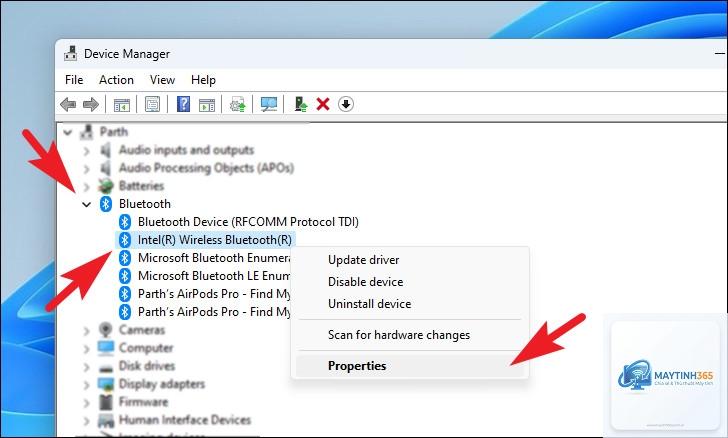The width and height of the screenshot is (728, 438).
Task: Collapse the Parth root node chevron
Action: pos(68,132)
